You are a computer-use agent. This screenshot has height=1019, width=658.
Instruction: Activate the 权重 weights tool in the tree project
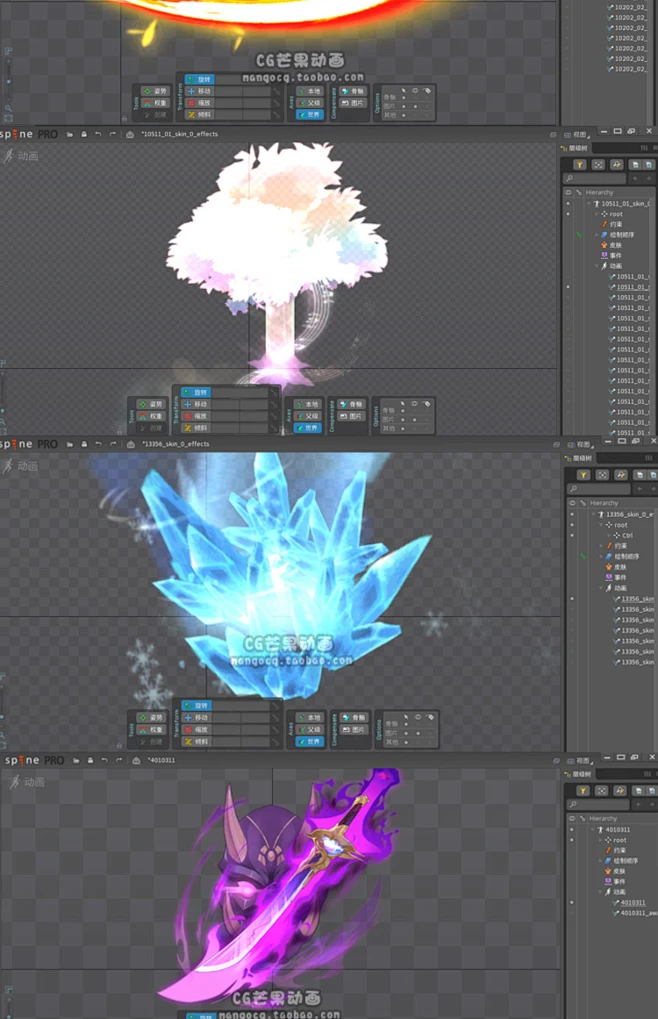[x=154, y=416]
